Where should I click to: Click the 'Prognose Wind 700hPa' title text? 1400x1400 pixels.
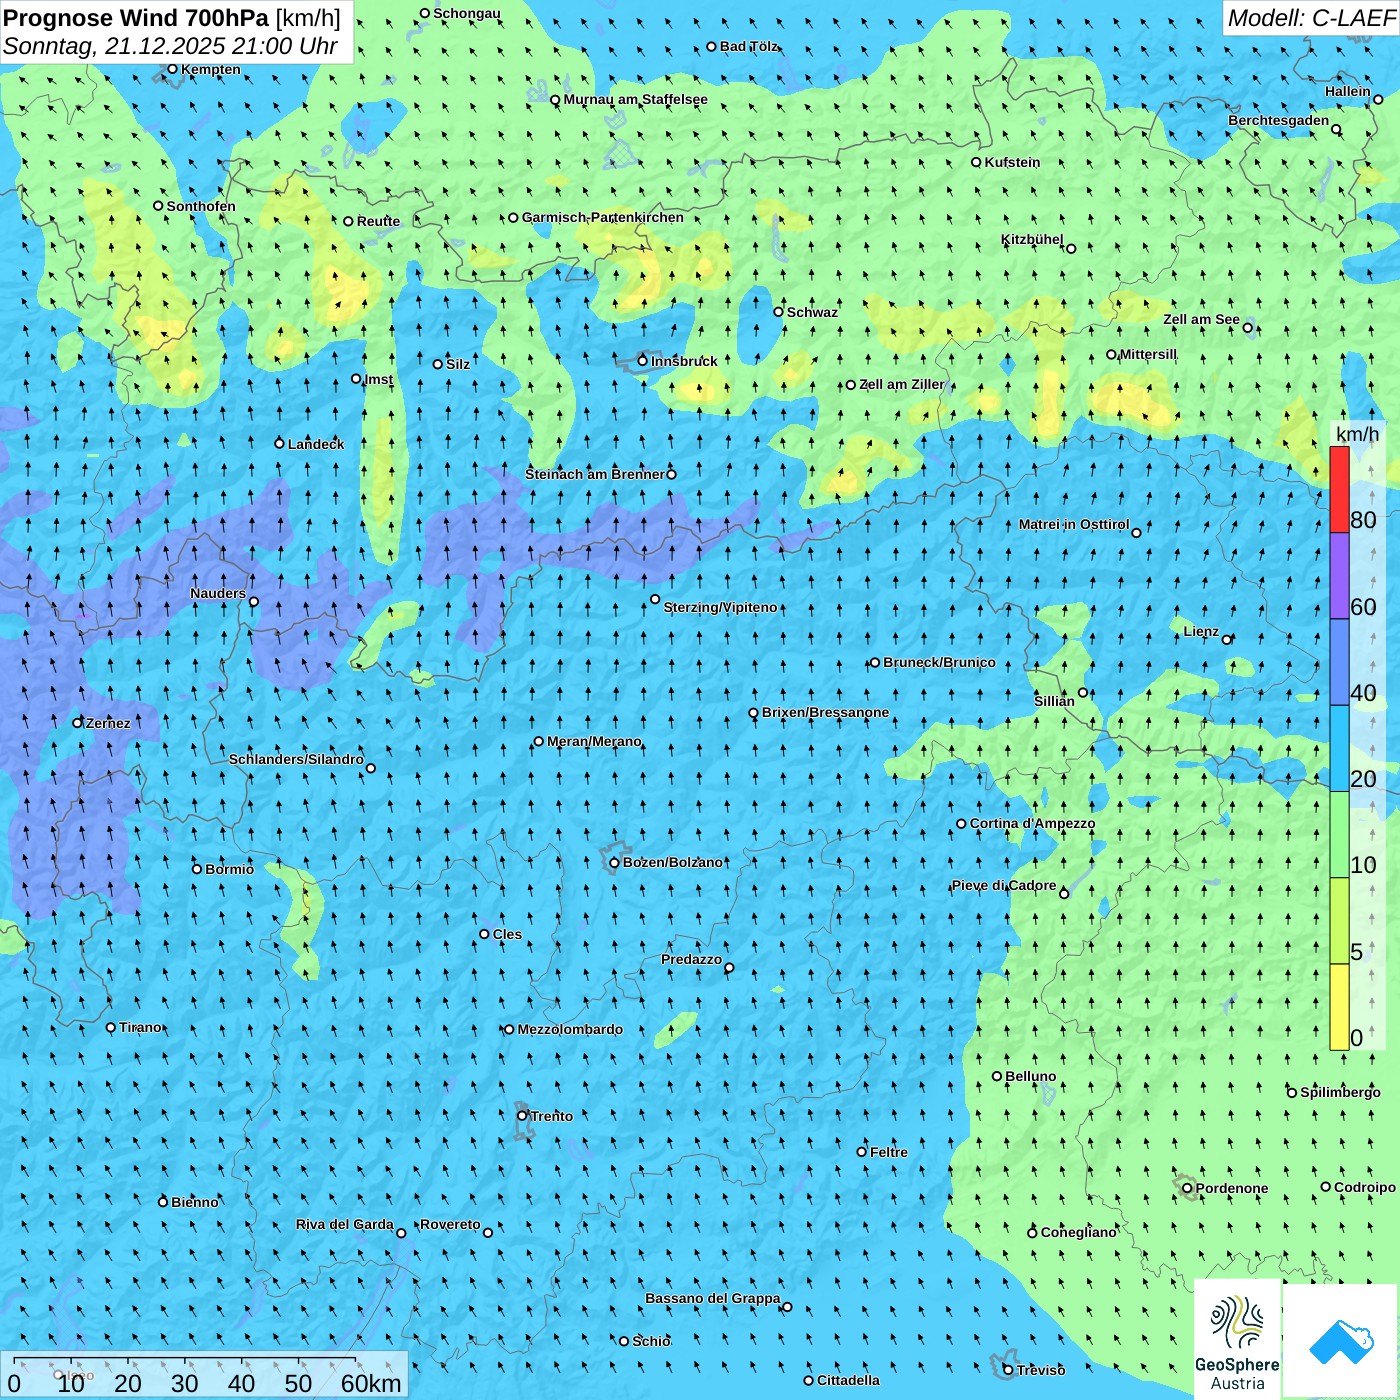[136, 18]
